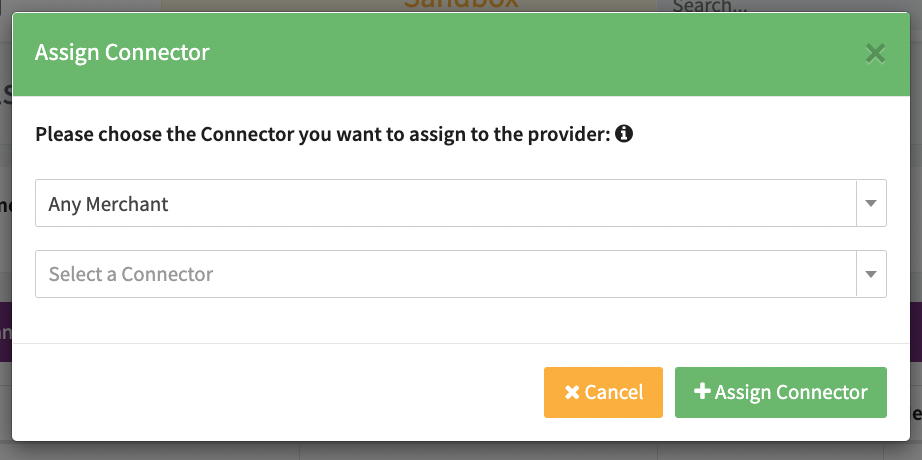Viewport: 922px width, 460px height.
Task: Click the Assign Connector dialog title
Action: pyautogui.click(x=122, y=53)
